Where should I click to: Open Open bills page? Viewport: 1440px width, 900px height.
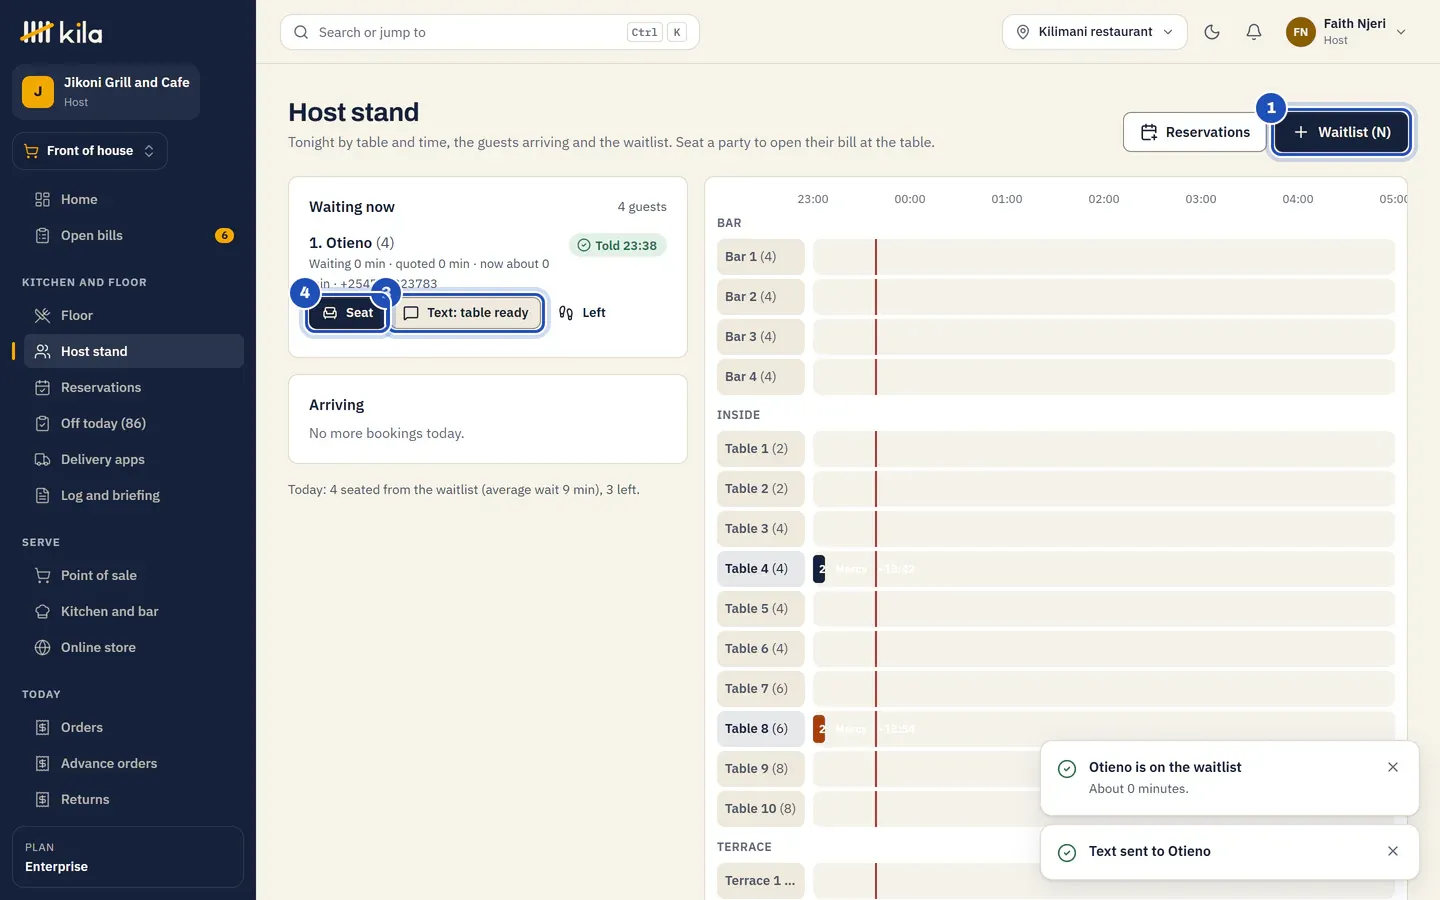134,235
